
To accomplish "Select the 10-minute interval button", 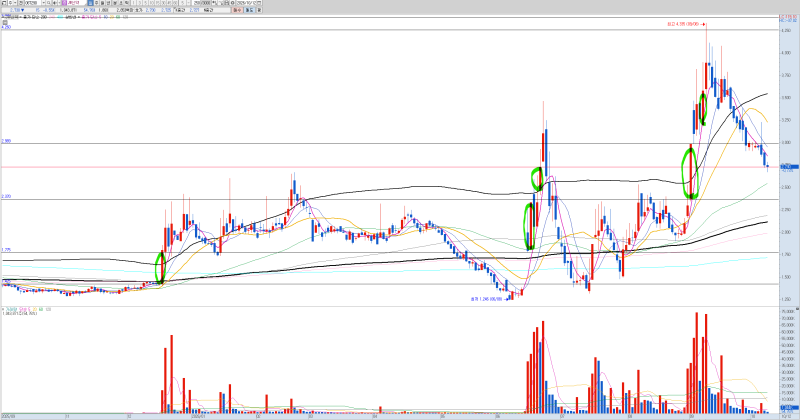I will point(152,3).
